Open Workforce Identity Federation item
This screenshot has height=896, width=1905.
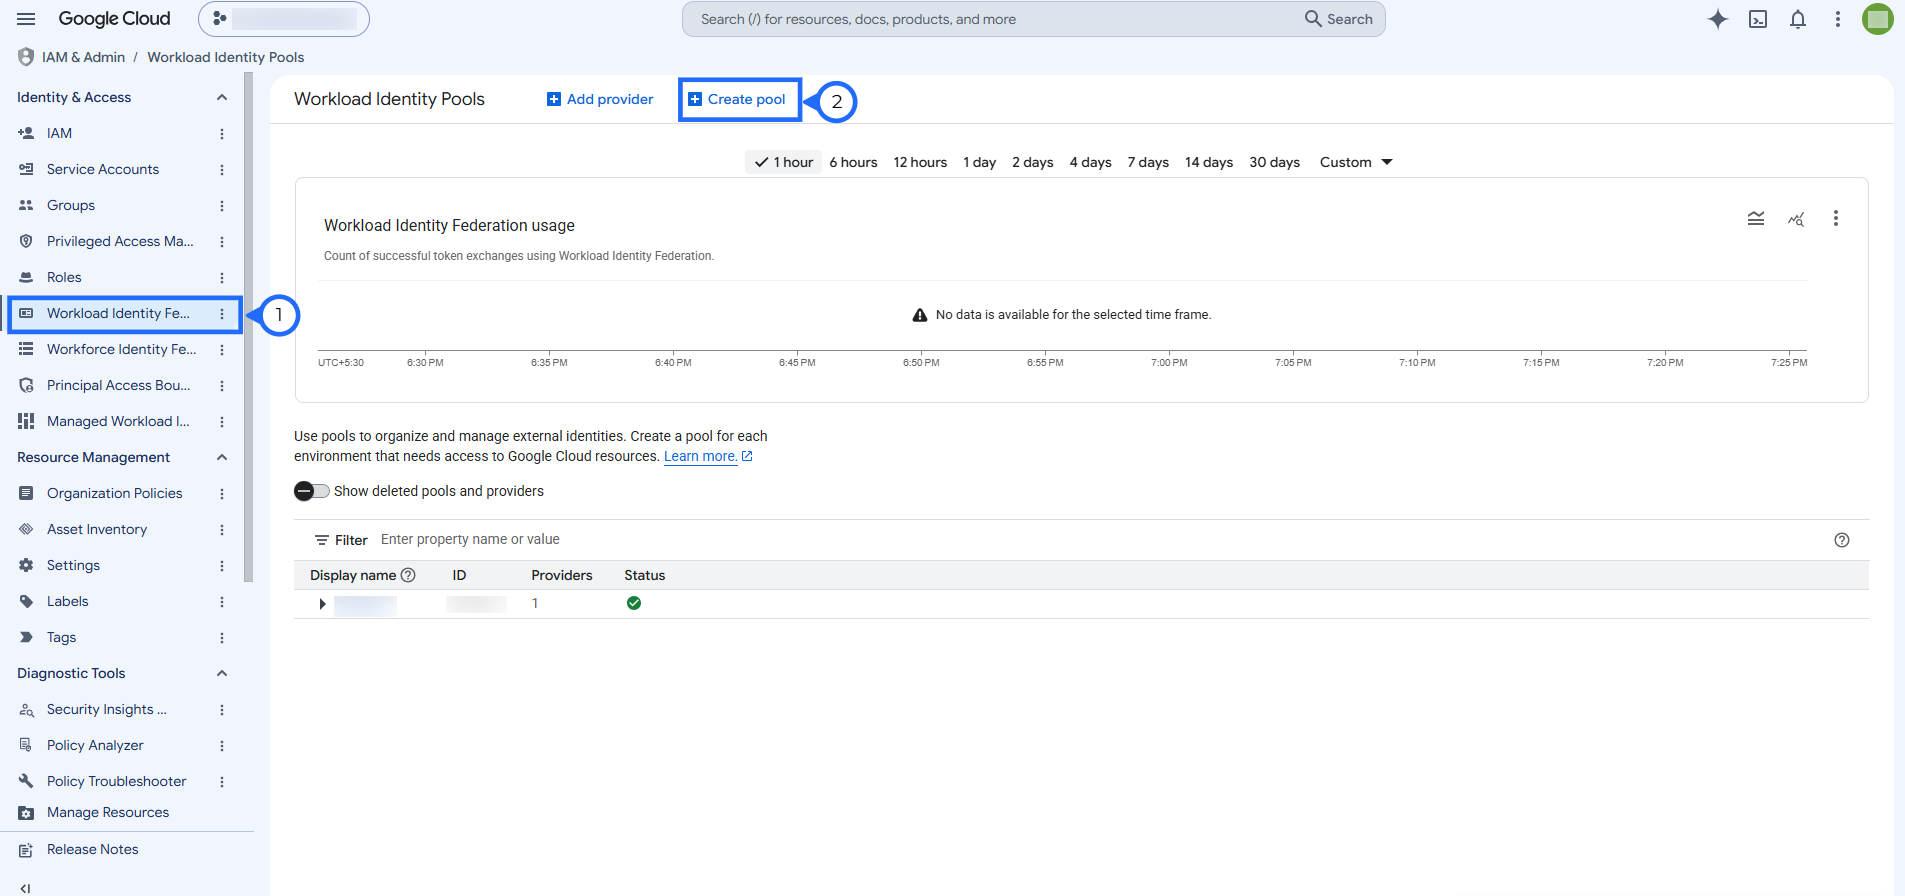coord(121,349)
